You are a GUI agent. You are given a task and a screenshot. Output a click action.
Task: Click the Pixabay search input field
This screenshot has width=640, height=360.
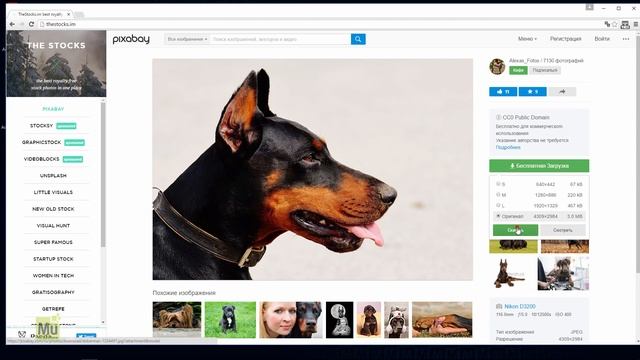click(x=280, y=39)
